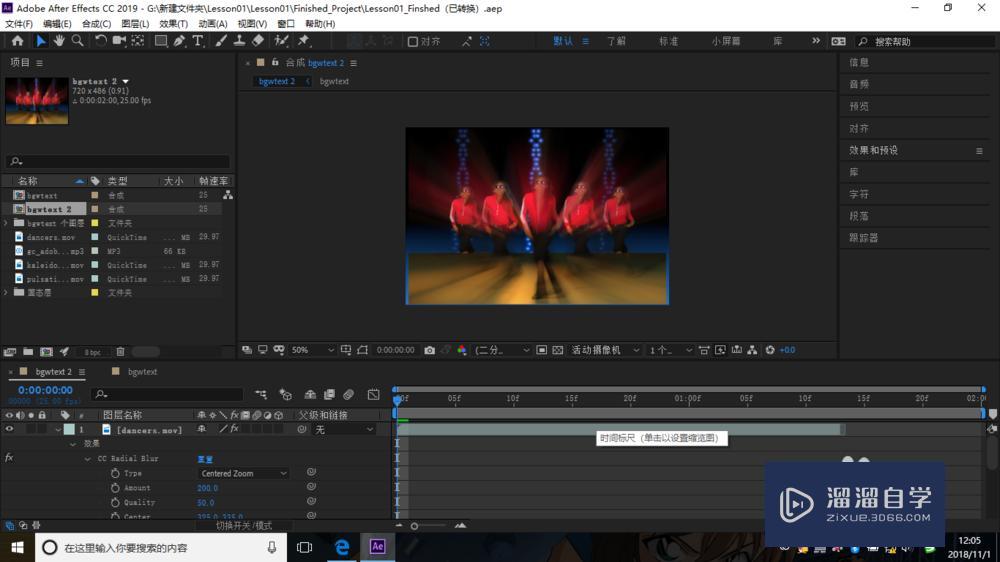Toggle the snapping 对齐 checkbox
This screenshot has width=1000, height=562.
pos(413,41)
